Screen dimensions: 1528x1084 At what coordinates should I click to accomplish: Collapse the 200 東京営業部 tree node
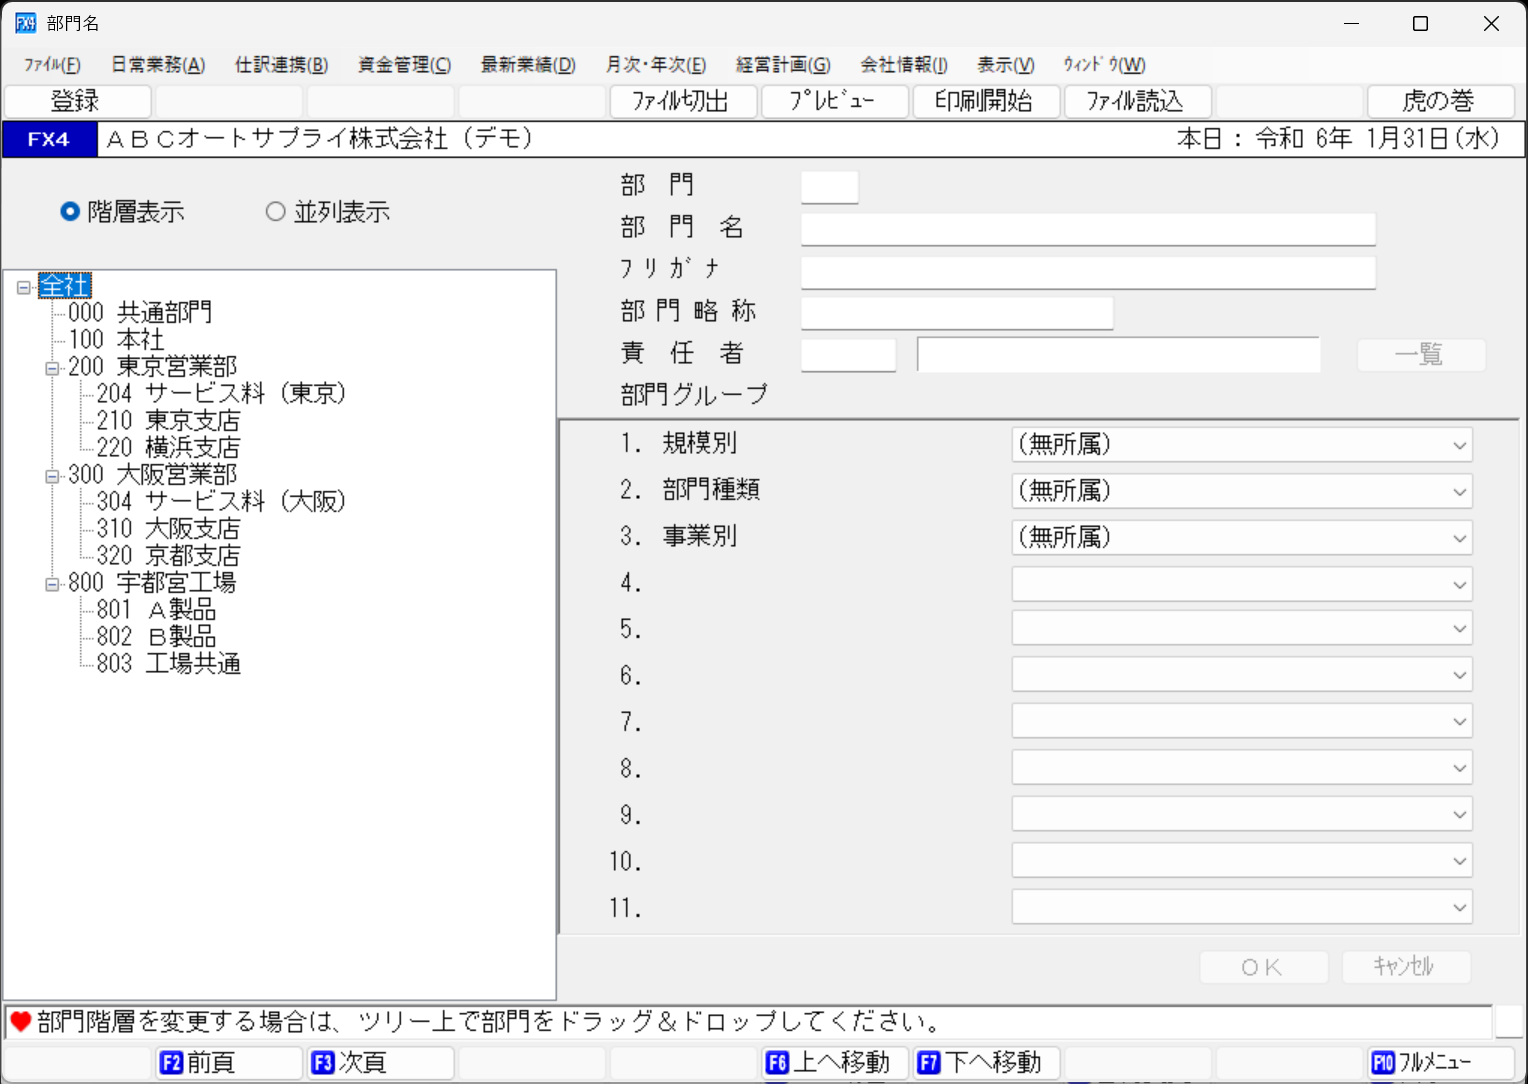click(51, 367)
